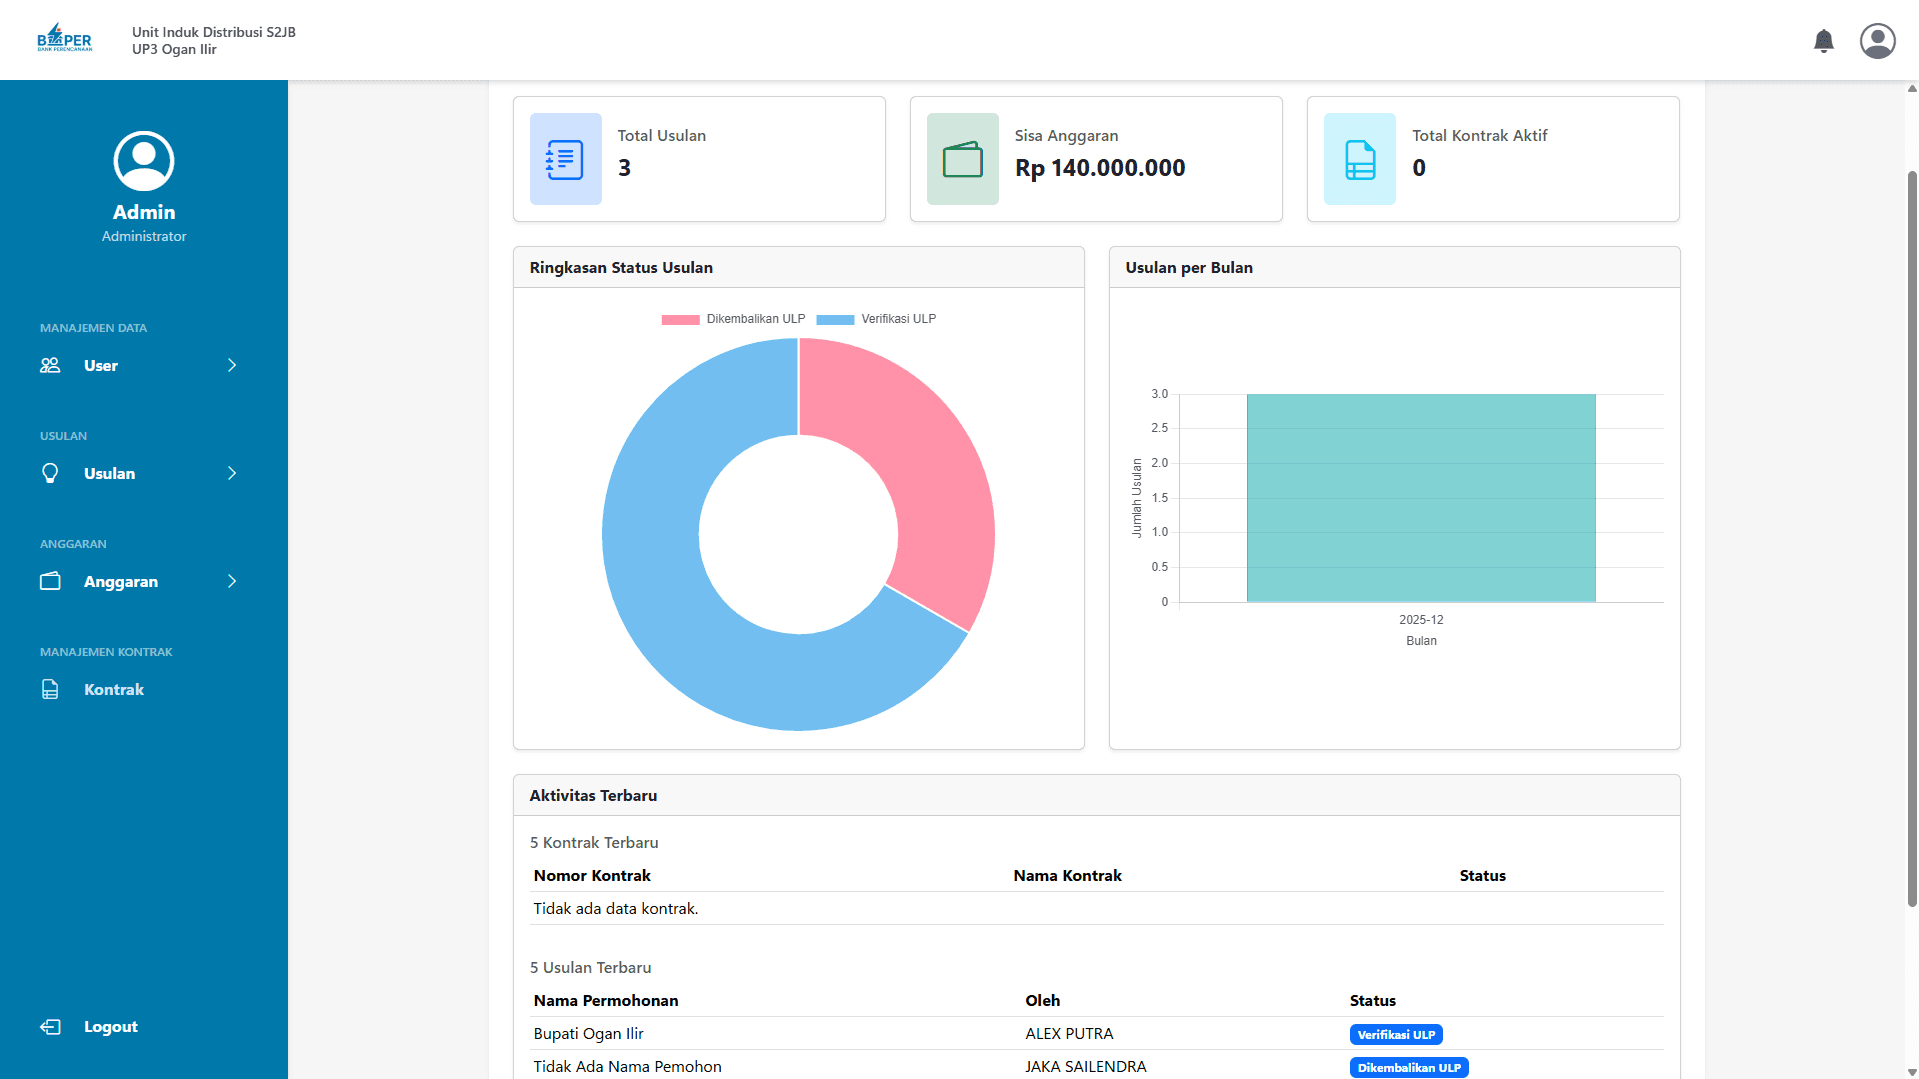Expand the User menu chevron
Viewport: 1919px width, 1079px height.
[x=232, y=365]
